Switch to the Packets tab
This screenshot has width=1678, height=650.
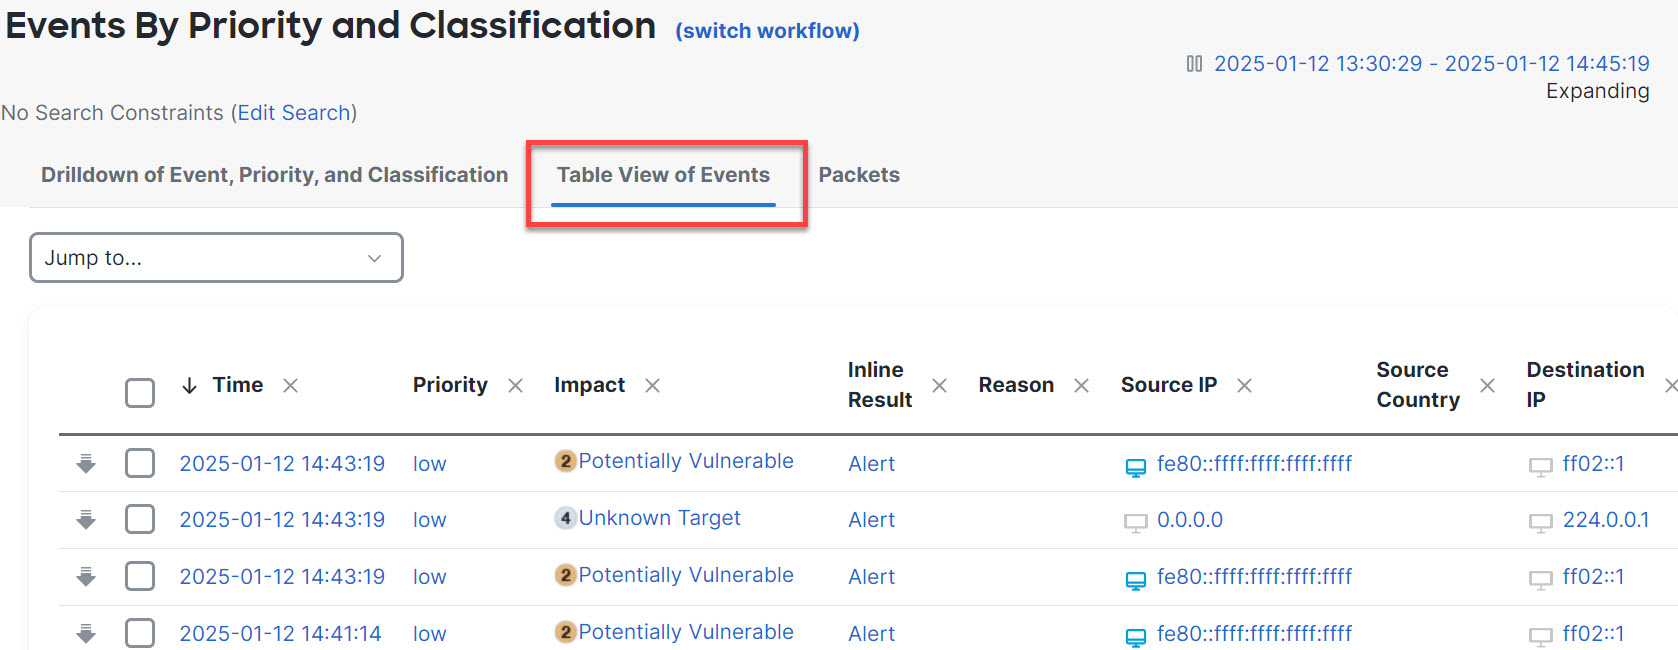pyautogui.click(x=859, y=175)
